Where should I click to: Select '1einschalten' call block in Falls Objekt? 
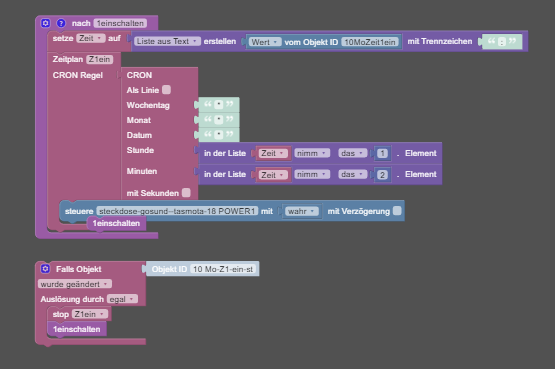click(76, 329)
